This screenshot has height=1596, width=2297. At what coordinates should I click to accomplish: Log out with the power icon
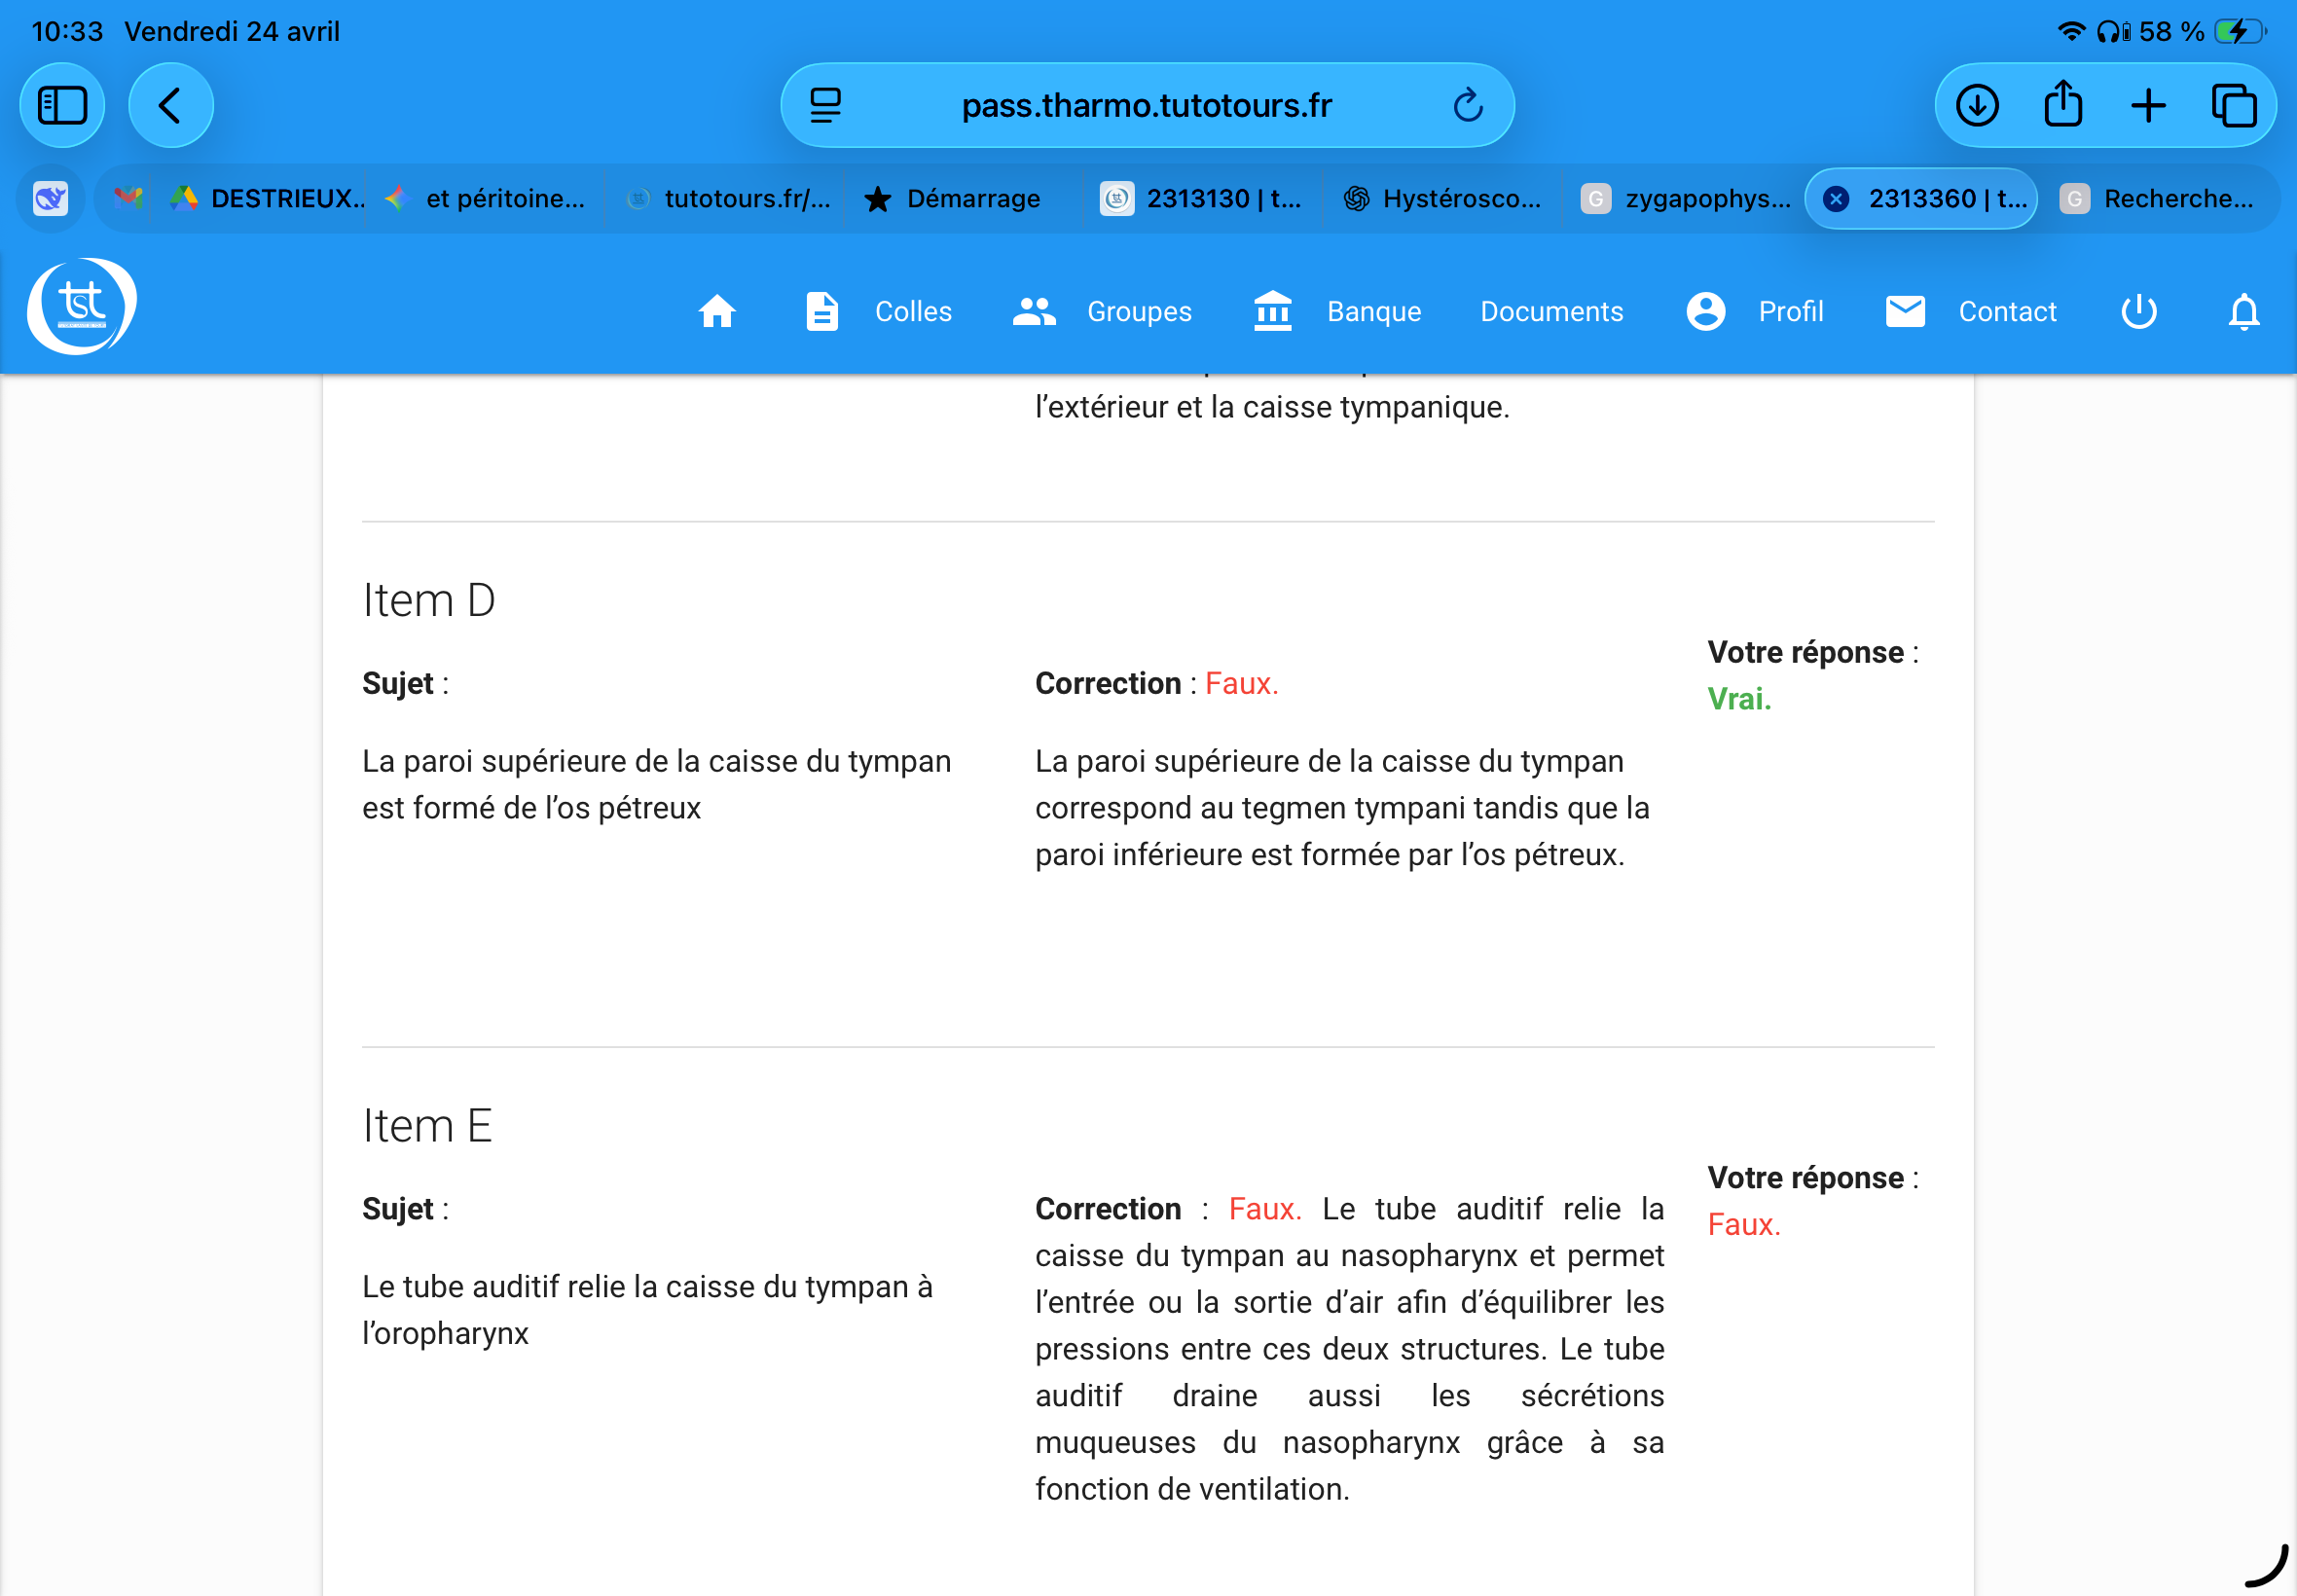2138,311
